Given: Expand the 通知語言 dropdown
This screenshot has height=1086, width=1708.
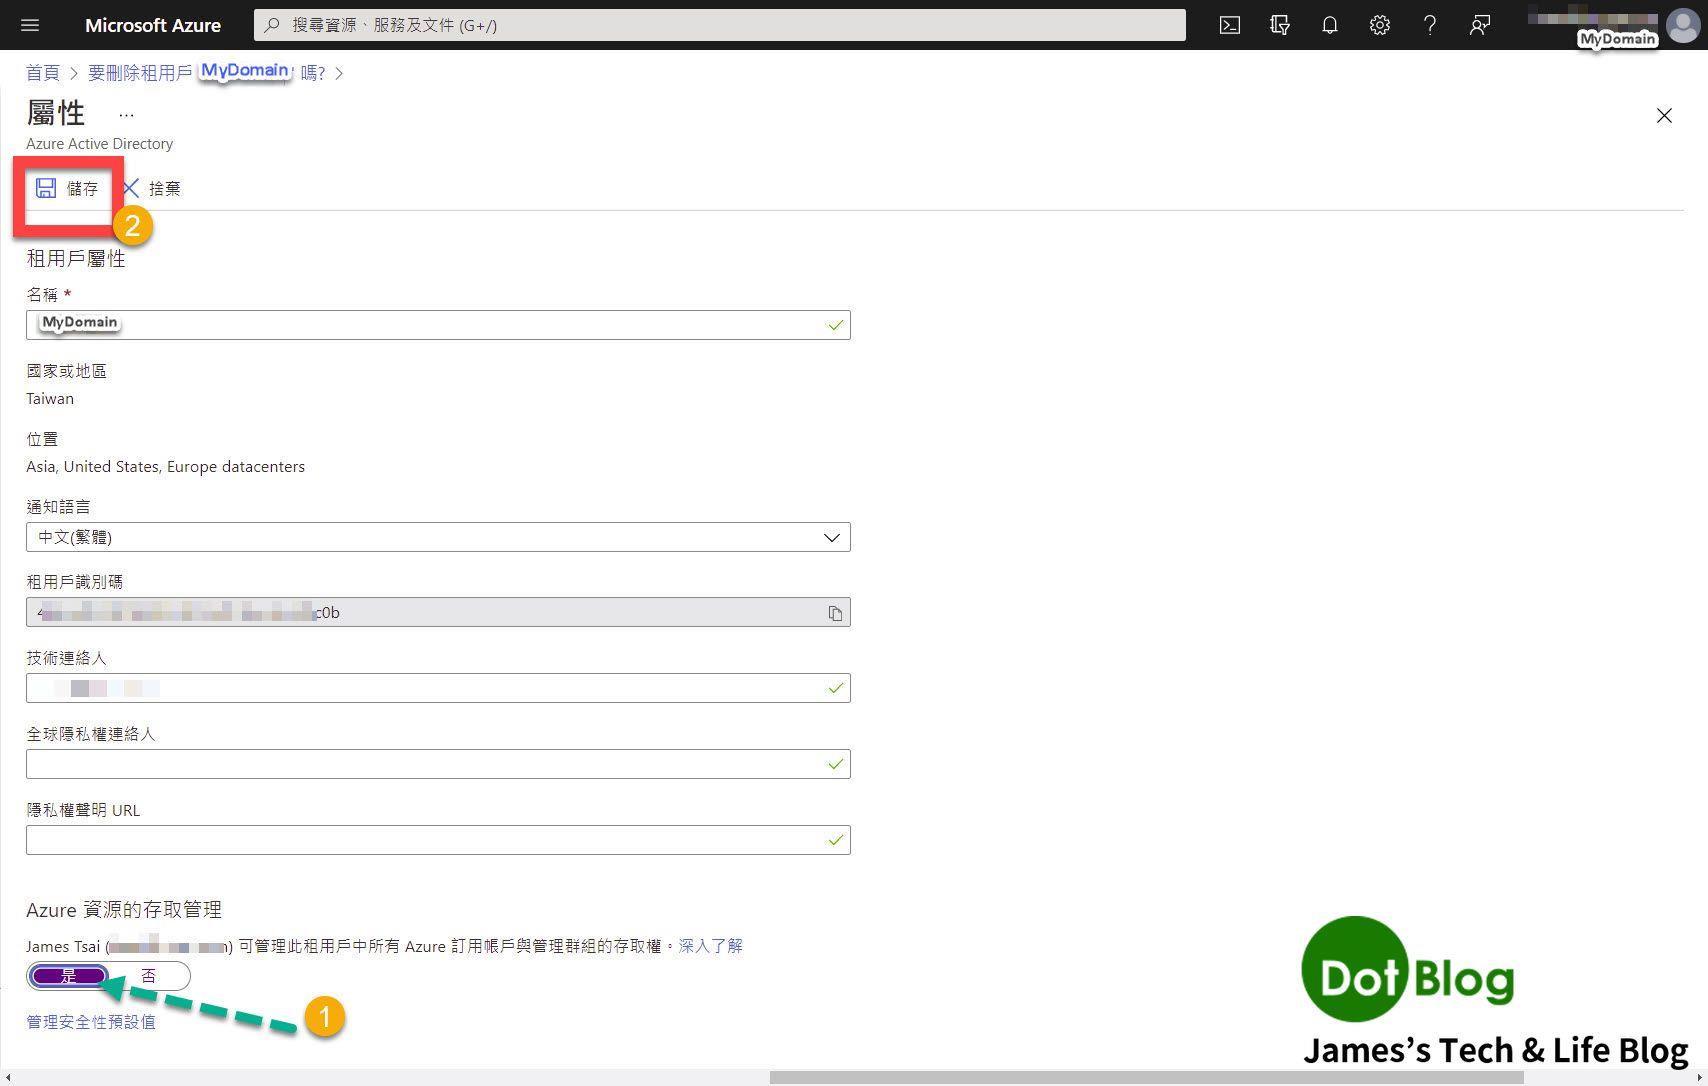Looking at the screenshot, I should click(438, 537).
